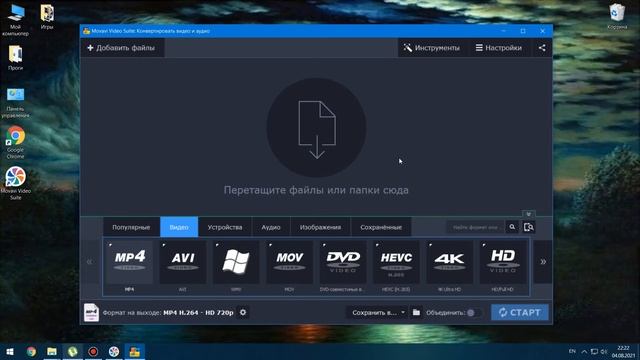
Task: Switch to the Аудио tab
Action: (271, 227)
